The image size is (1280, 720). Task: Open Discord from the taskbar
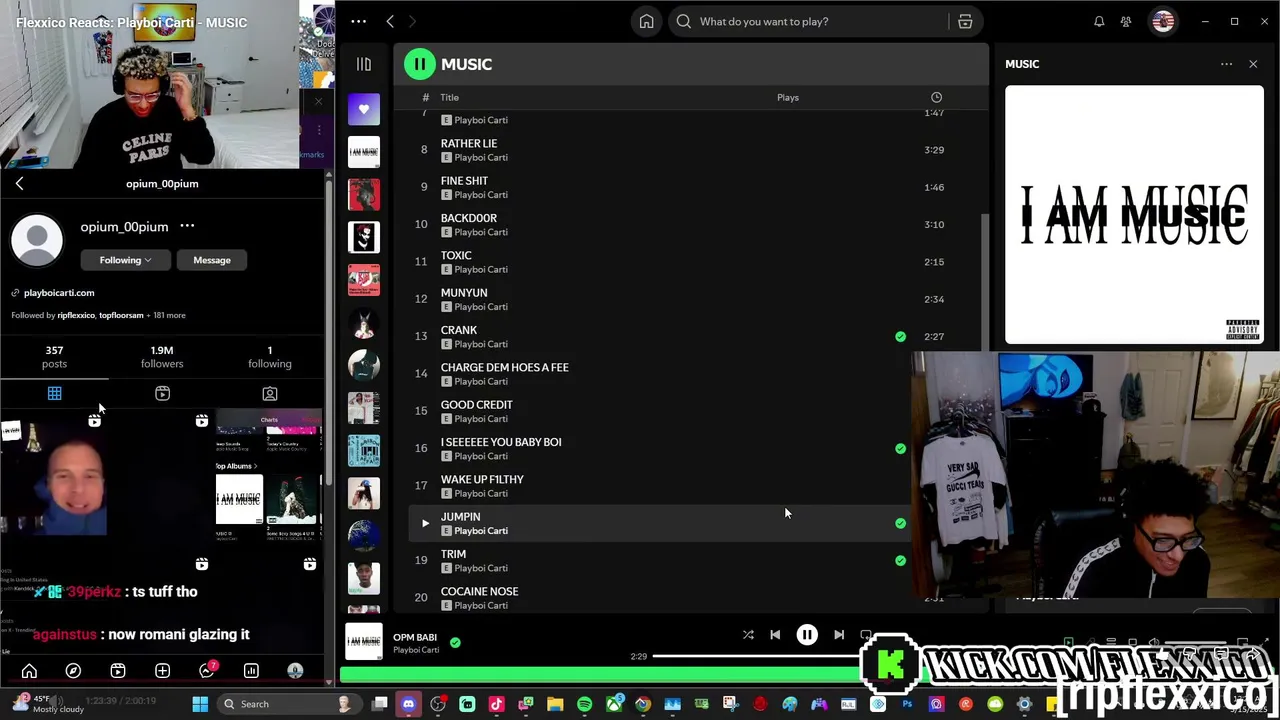(x=408, y=704)
